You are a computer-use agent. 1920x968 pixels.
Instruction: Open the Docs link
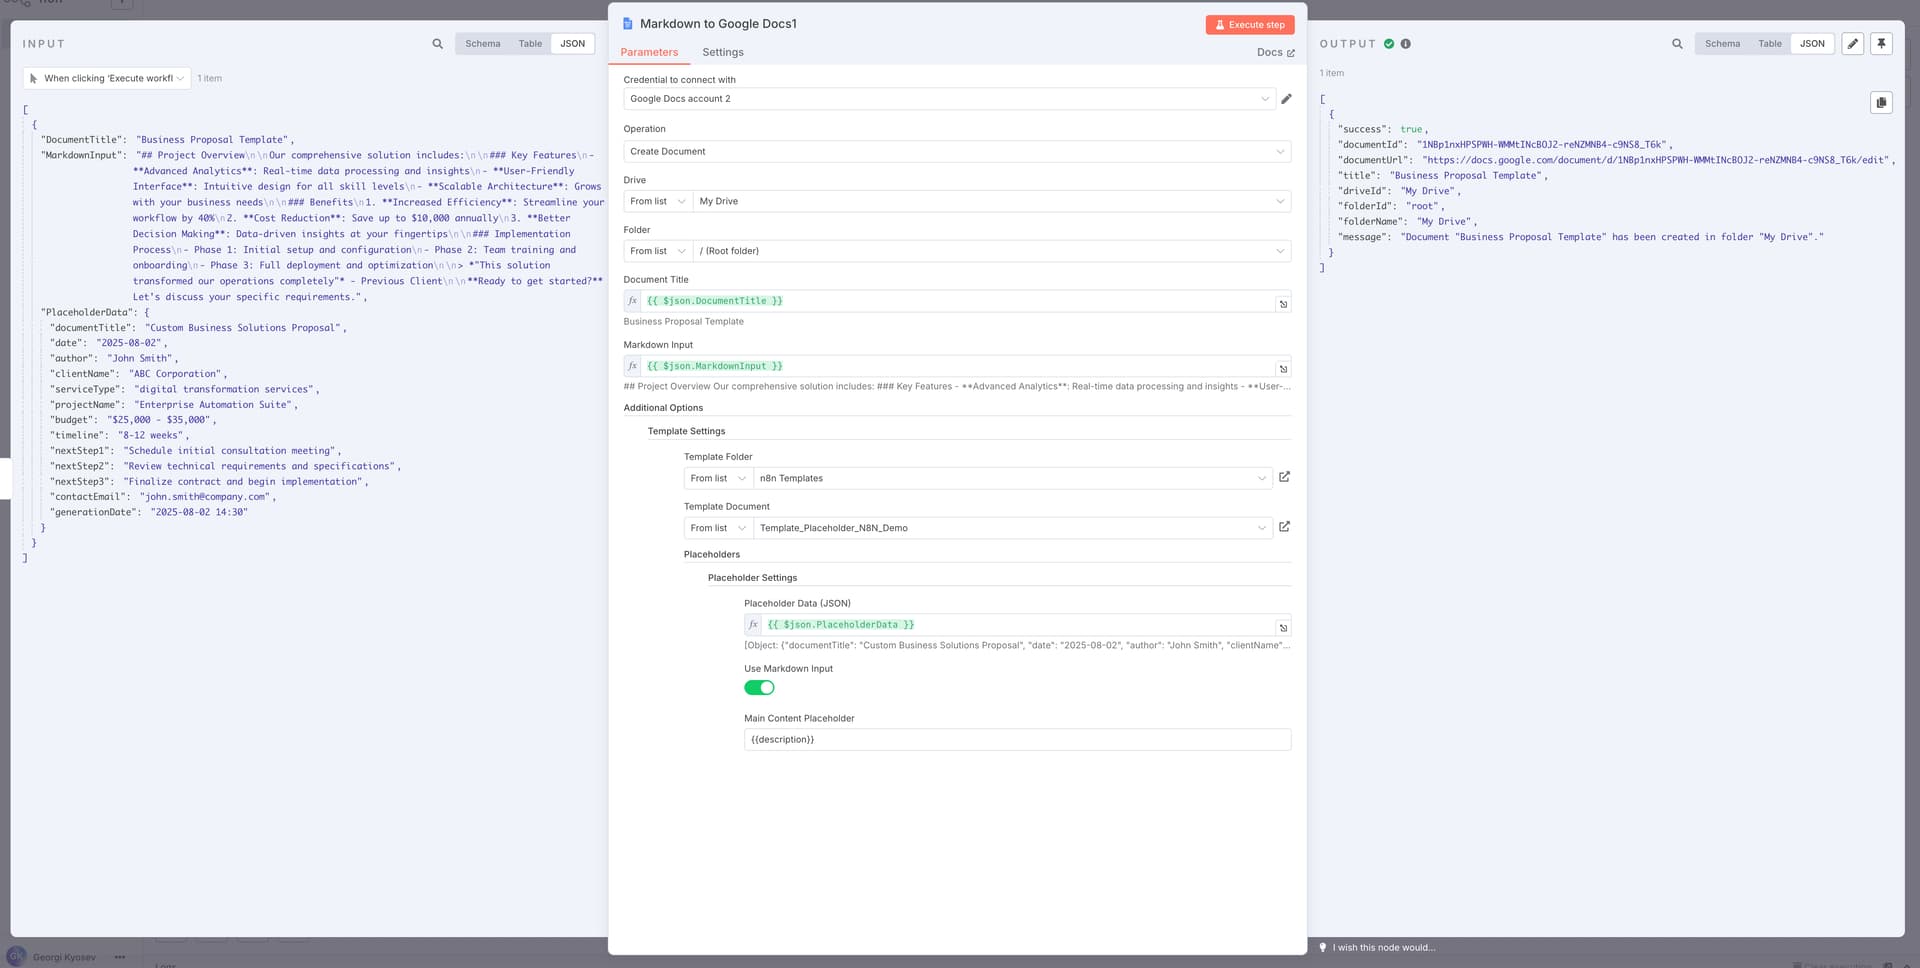point(1274,52)
